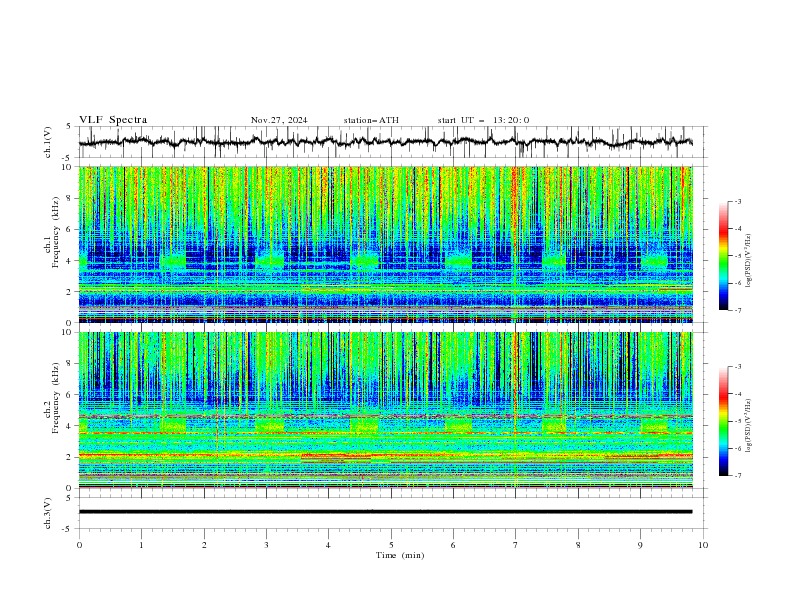Click the ch.2 color bar log(PSD) label
792x612 pixels.
749,425
